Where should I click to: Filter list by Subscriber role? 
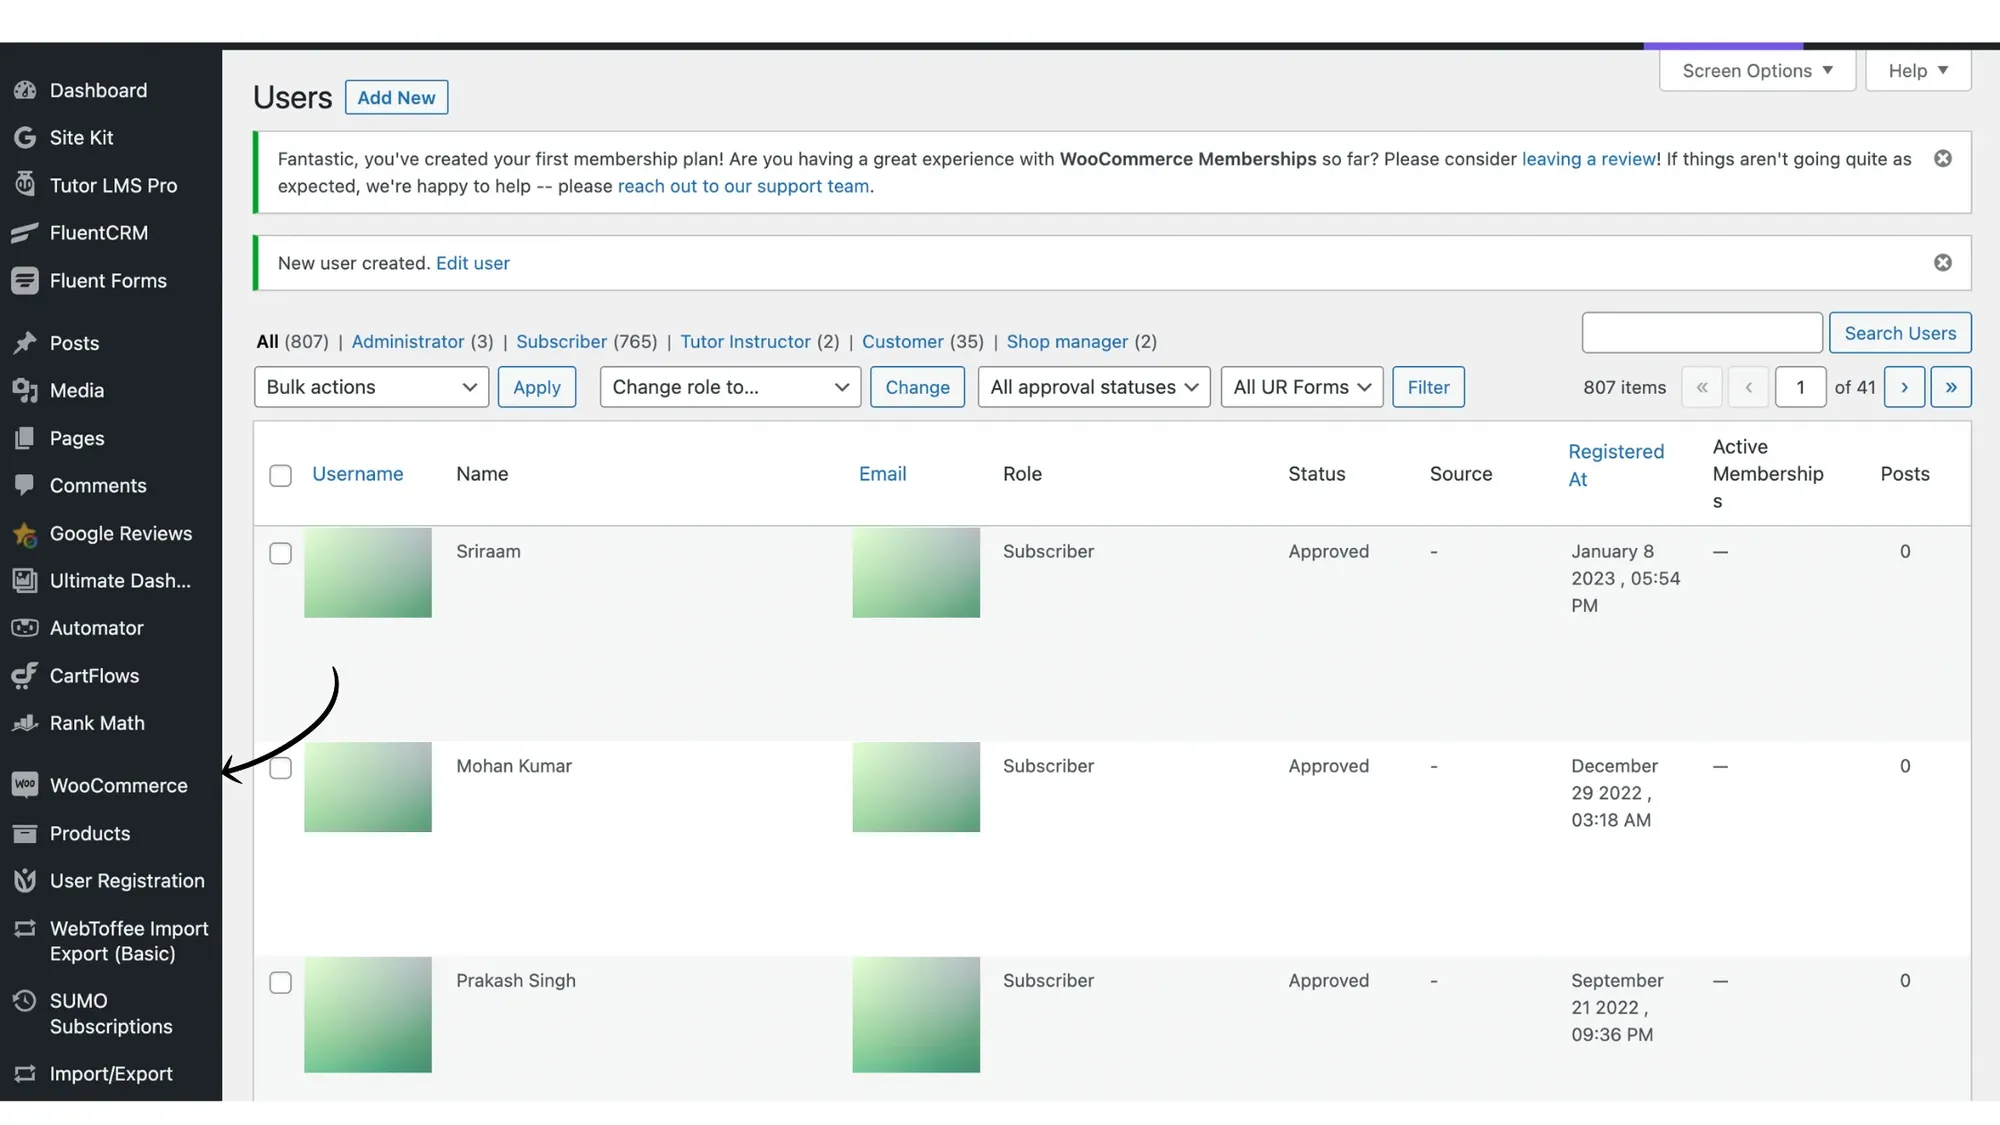561,342
